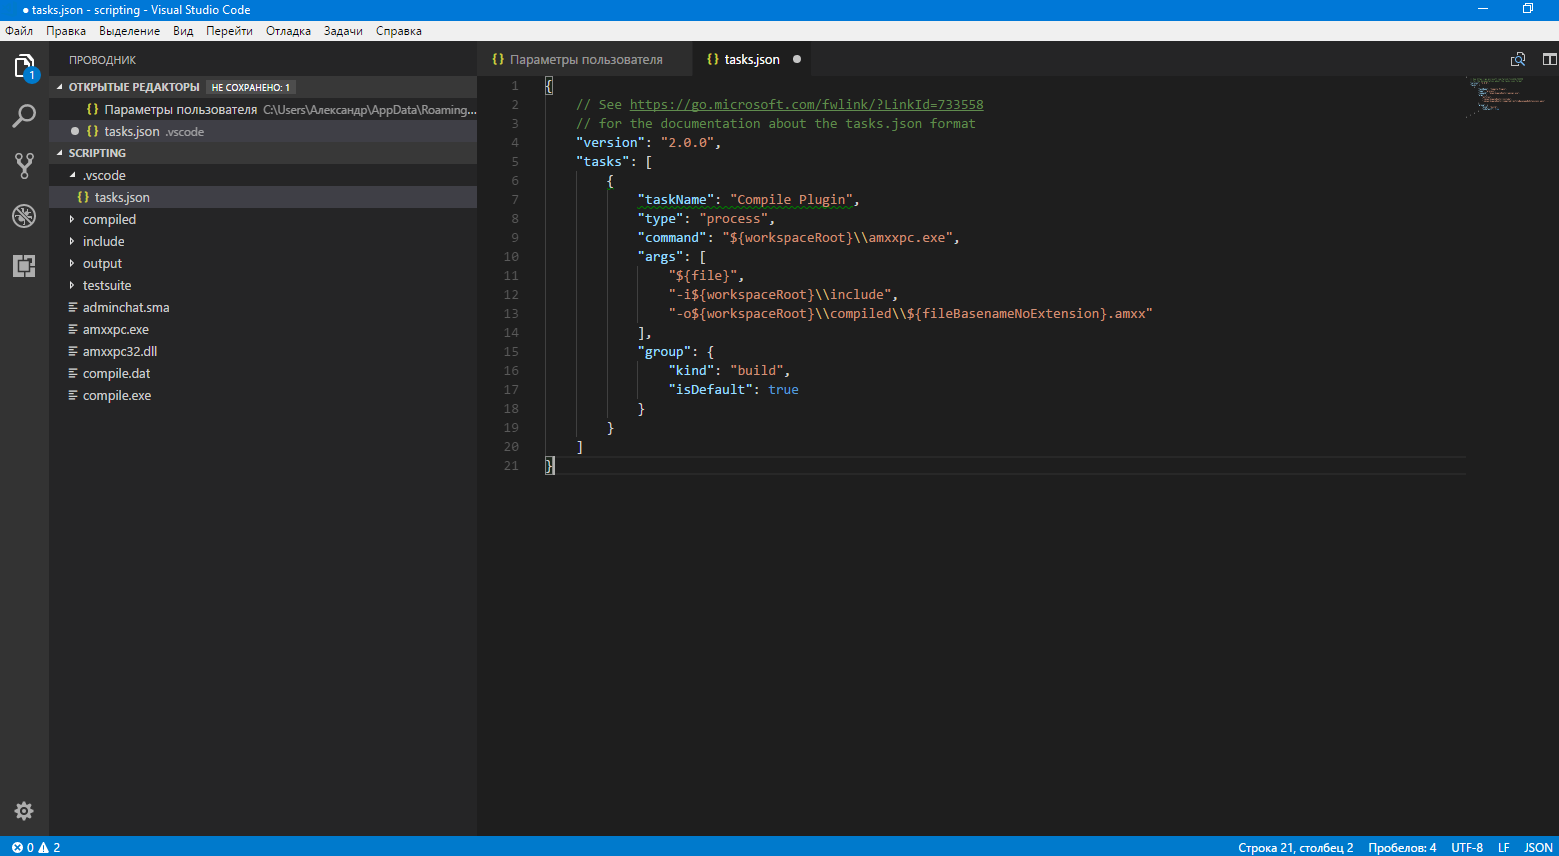This screenshot has height=856, width=1559.
Task: Open the Перейти menu
Action: pos(229,31)
